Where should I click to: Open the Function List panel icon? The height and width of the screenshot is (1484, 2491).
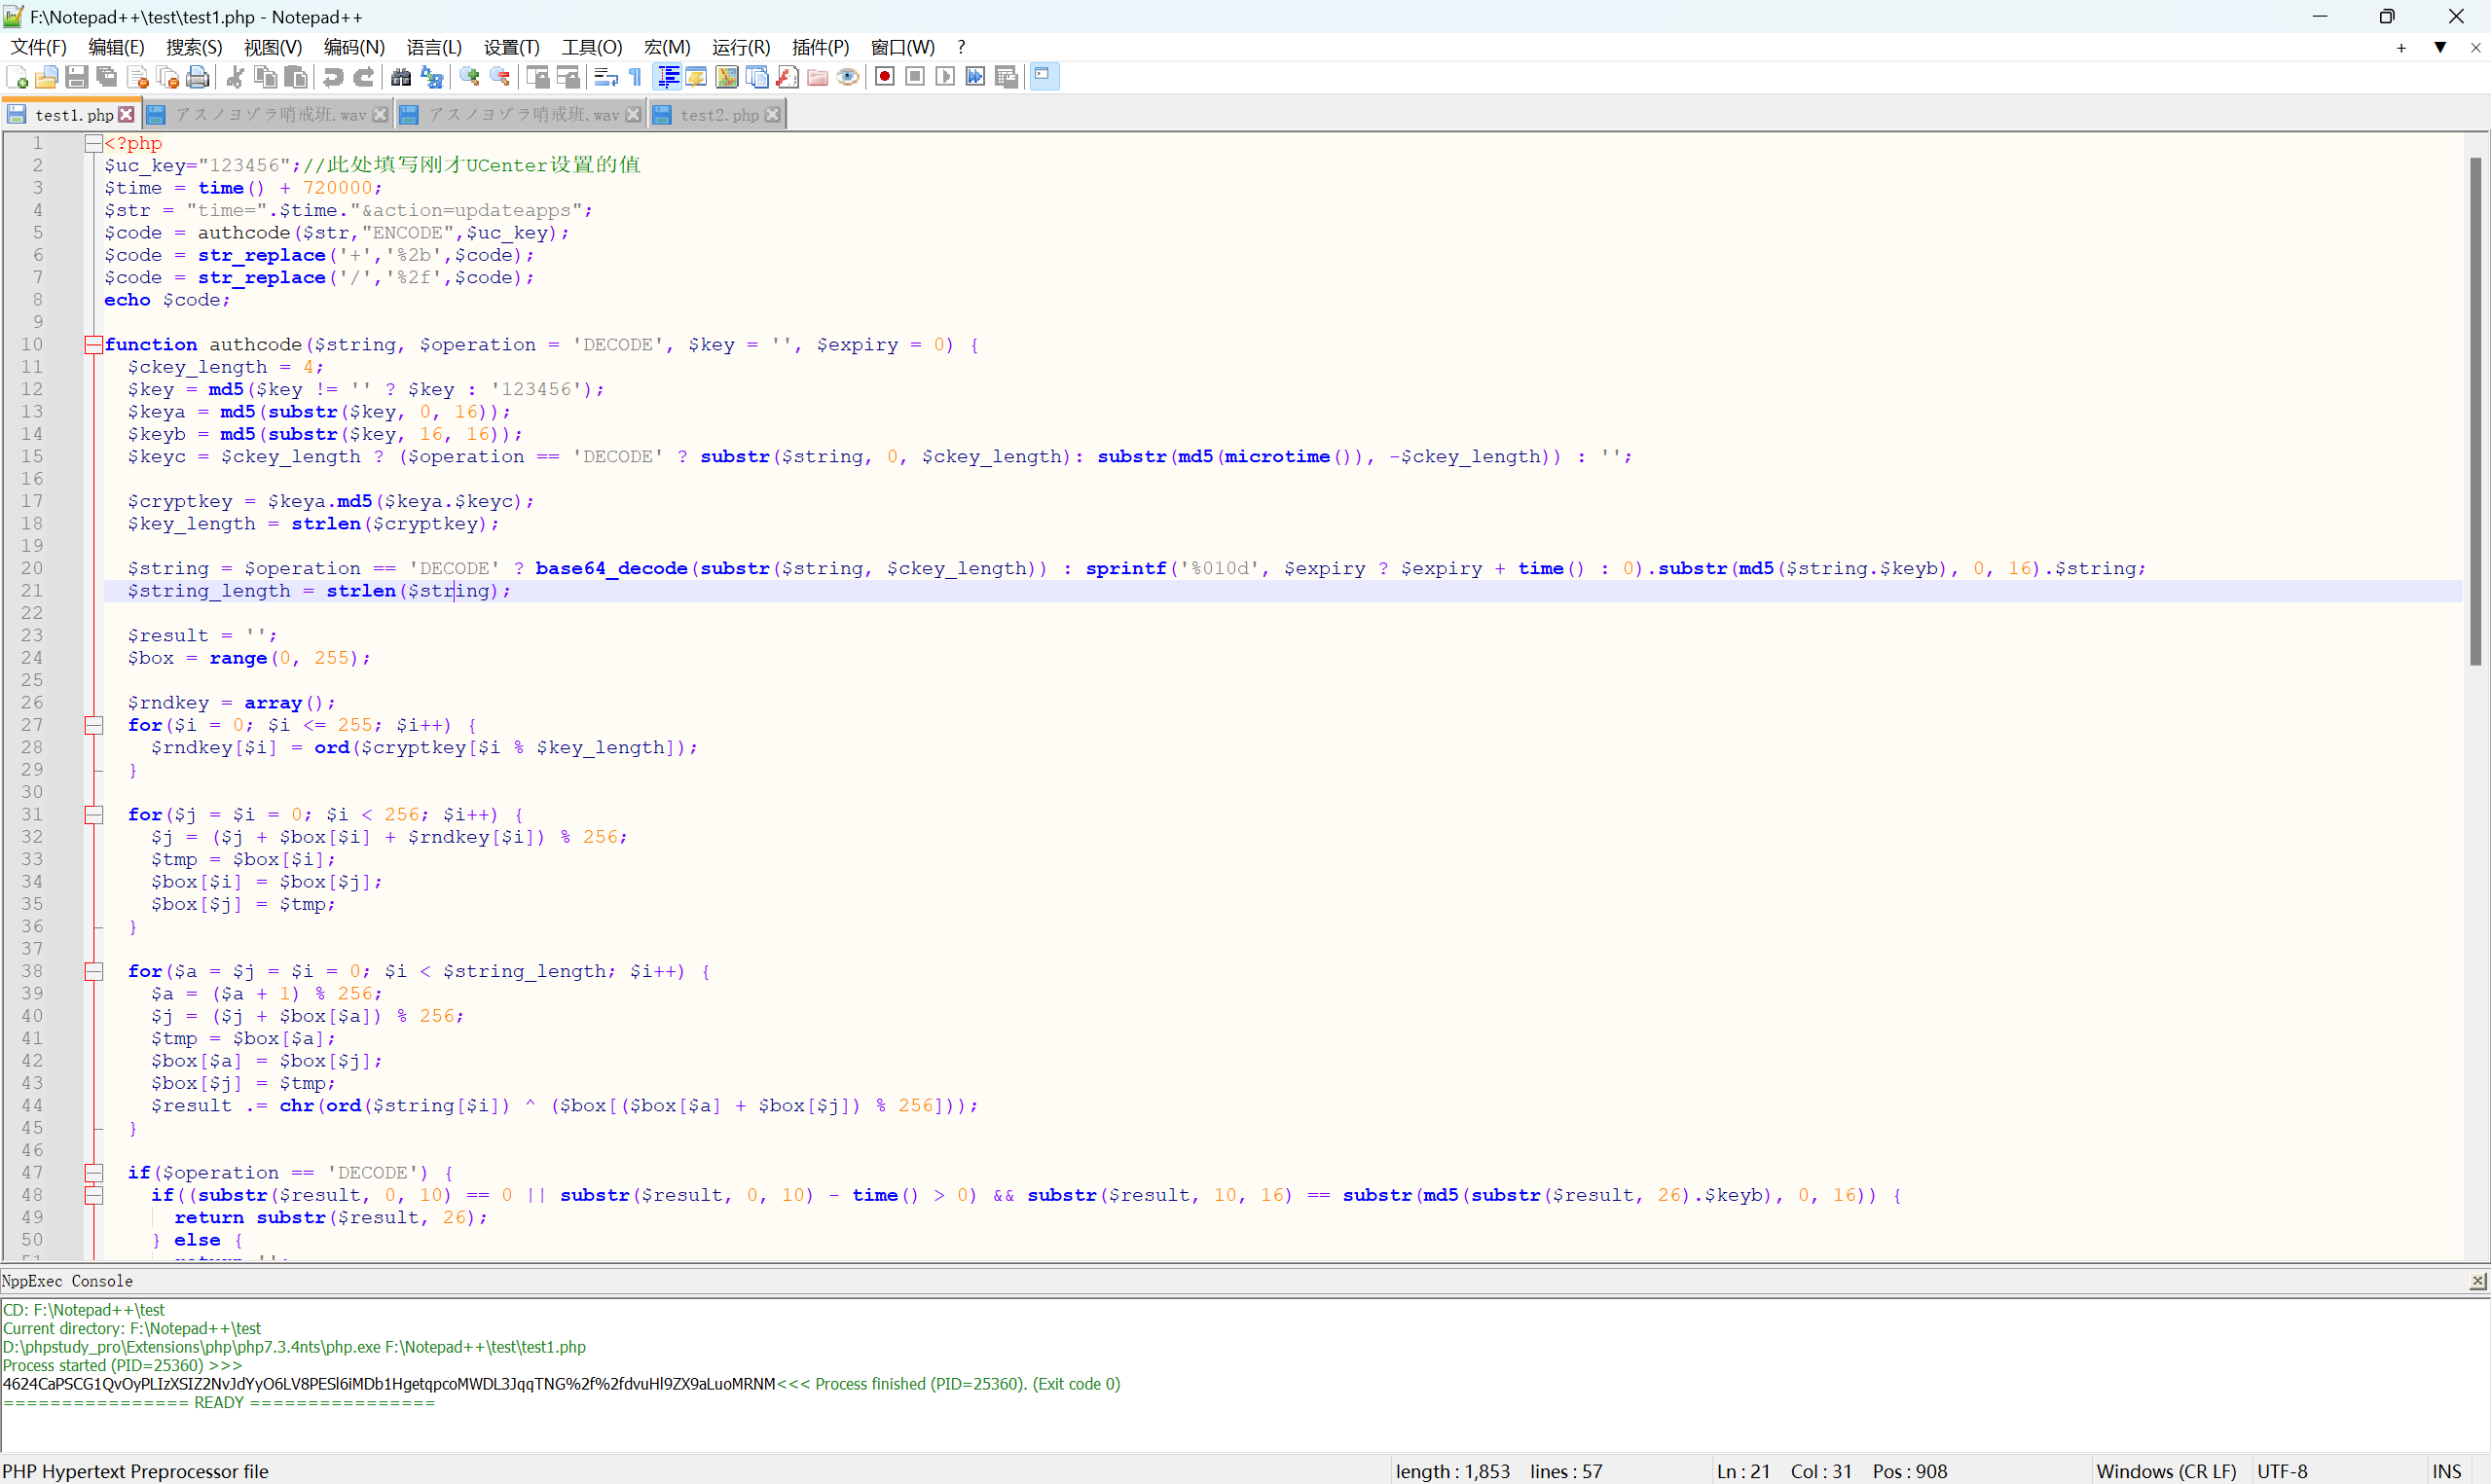point(787,77)
